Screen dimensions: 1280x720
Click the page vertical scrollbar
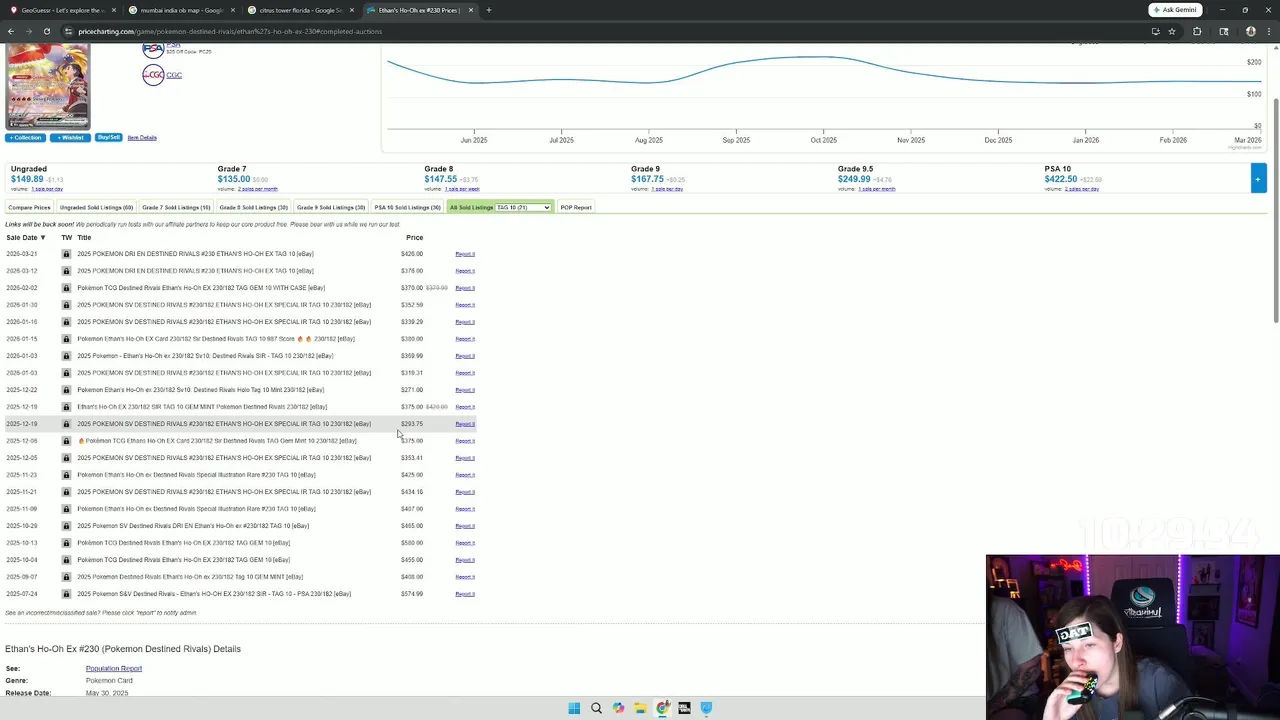(x=1275, y=210)
